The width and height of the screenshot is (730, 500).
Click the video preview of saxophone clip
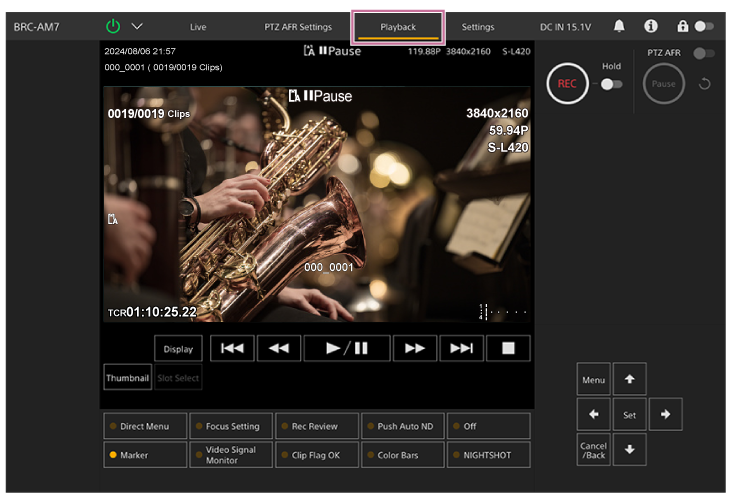[318, 205]
